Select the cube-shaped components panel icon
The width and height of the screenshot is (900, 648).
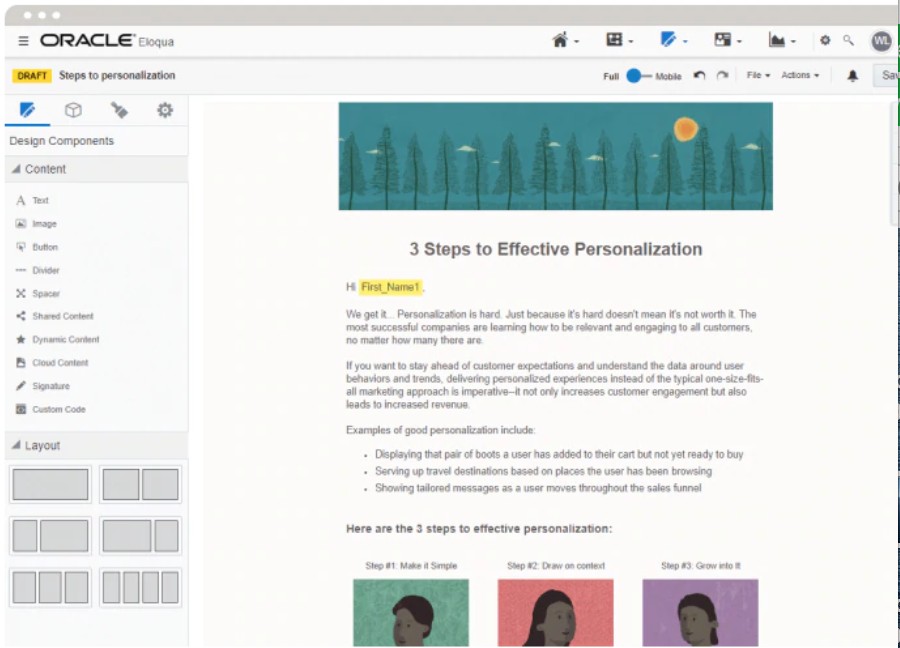pos(73,110)
